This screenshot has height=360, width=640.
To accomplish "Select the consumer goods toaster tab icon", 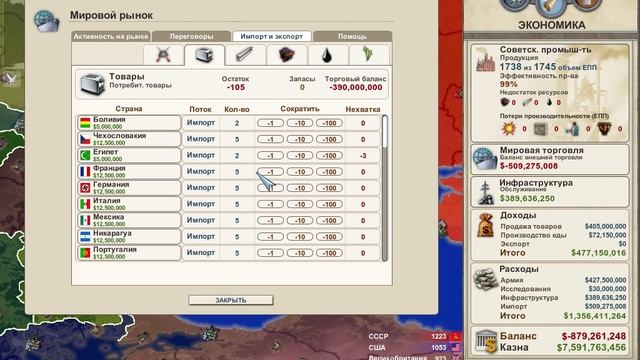I will pyautogui.click(x=204, y=55).
